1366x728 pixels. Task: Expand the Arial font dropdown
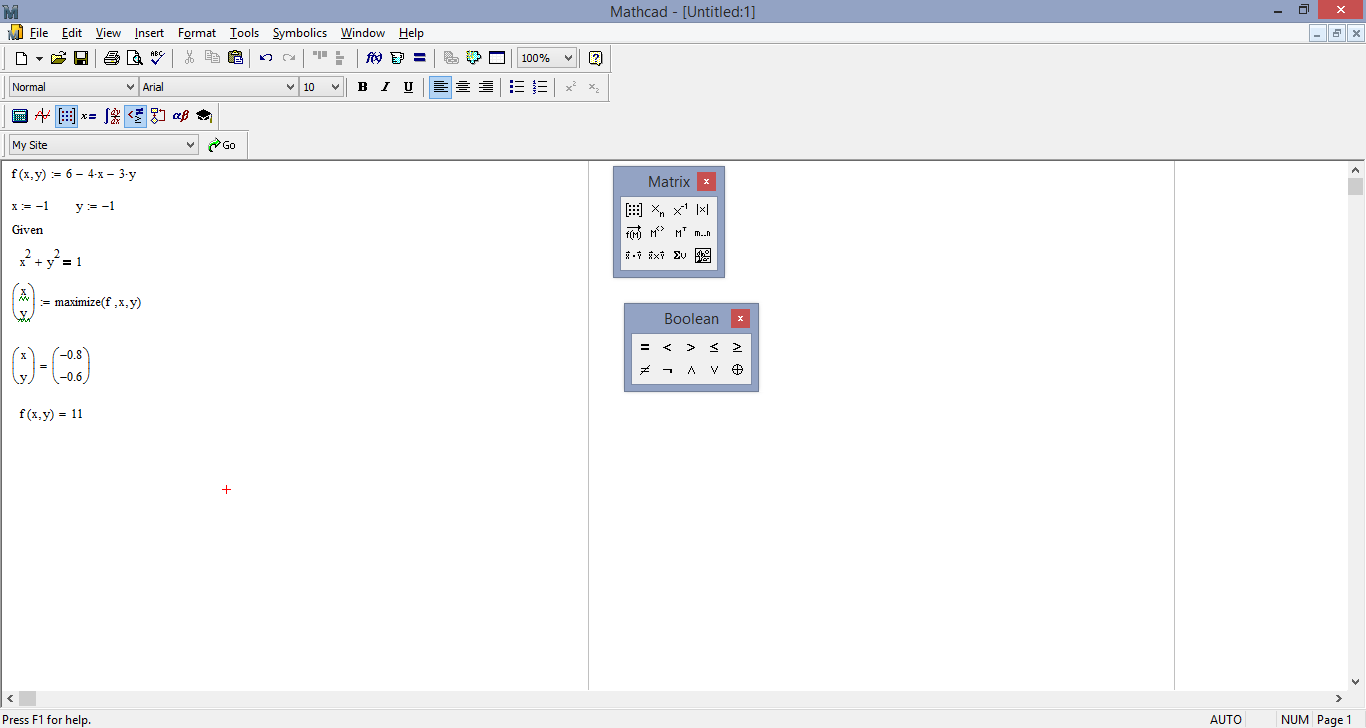tap(290, 87)
